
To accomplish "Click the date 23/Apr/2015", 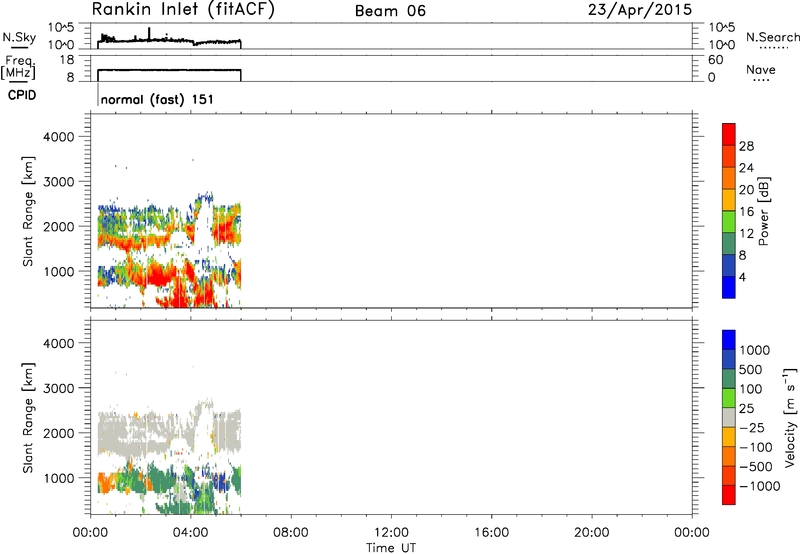I will click(640, 10).
